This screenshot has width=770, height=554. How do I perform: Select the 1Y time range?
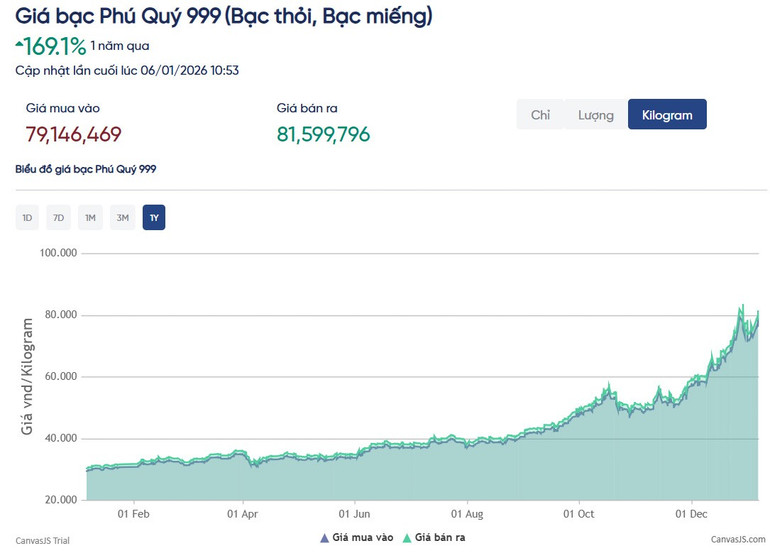[x=154, y=218]
